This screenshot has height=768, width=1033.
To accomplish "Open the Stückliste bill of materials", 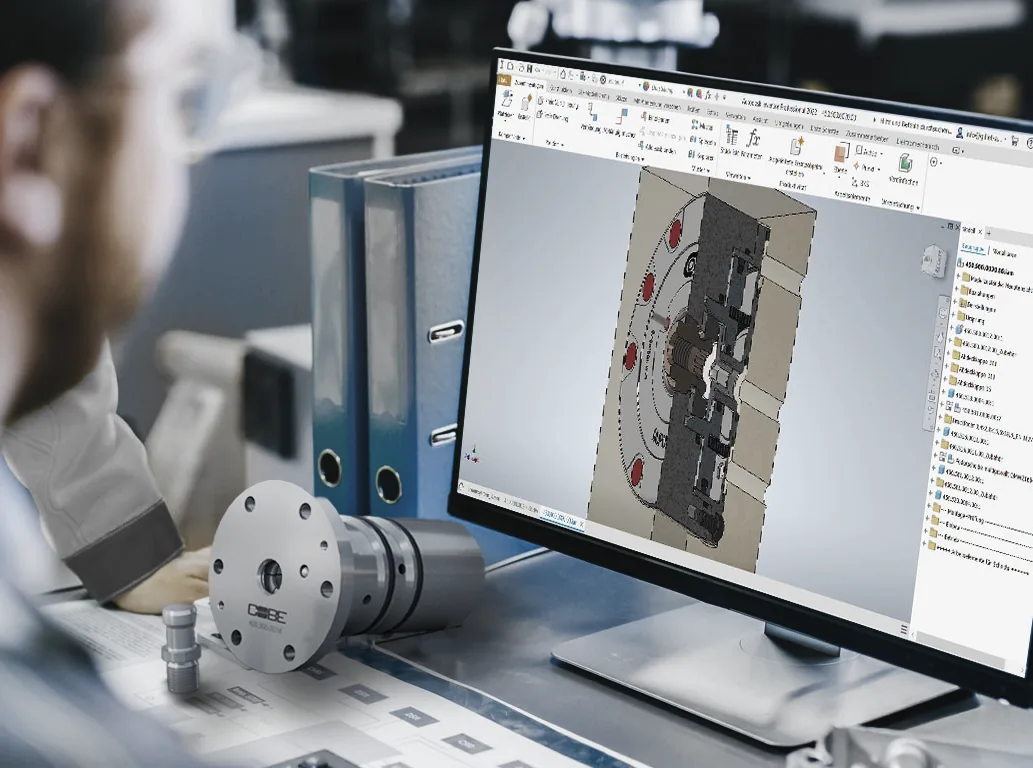I will (x=730, y=140).
